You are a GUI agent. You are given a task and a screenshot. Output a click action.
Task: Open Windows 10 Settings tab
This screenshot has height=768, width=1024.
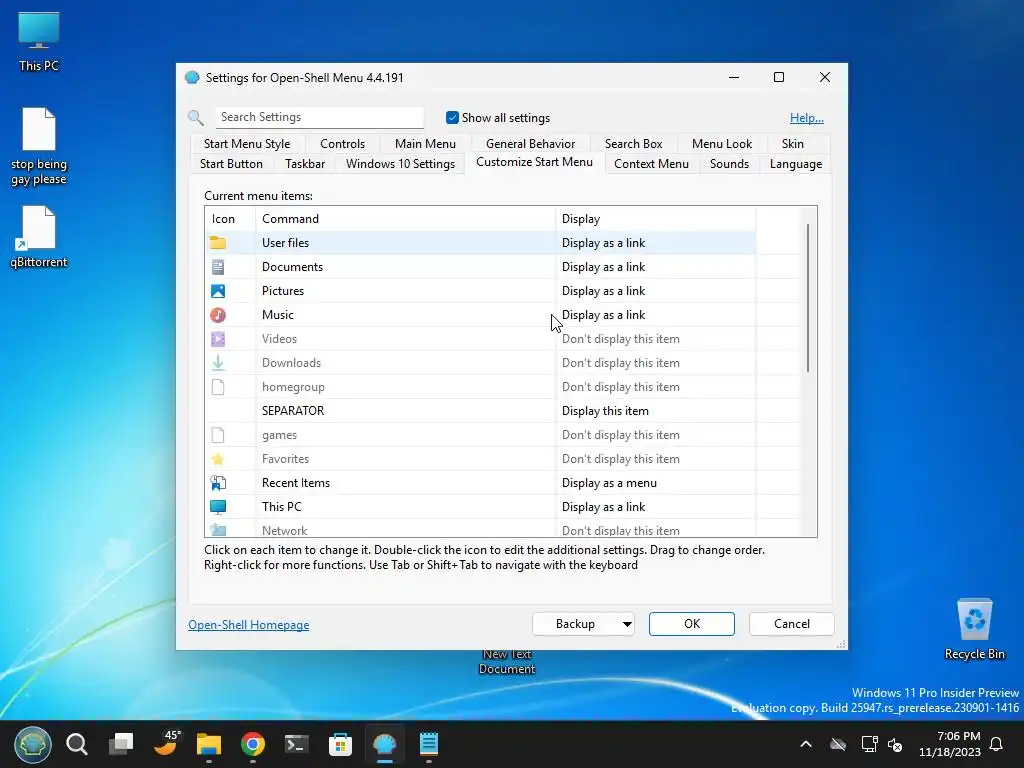400,164
